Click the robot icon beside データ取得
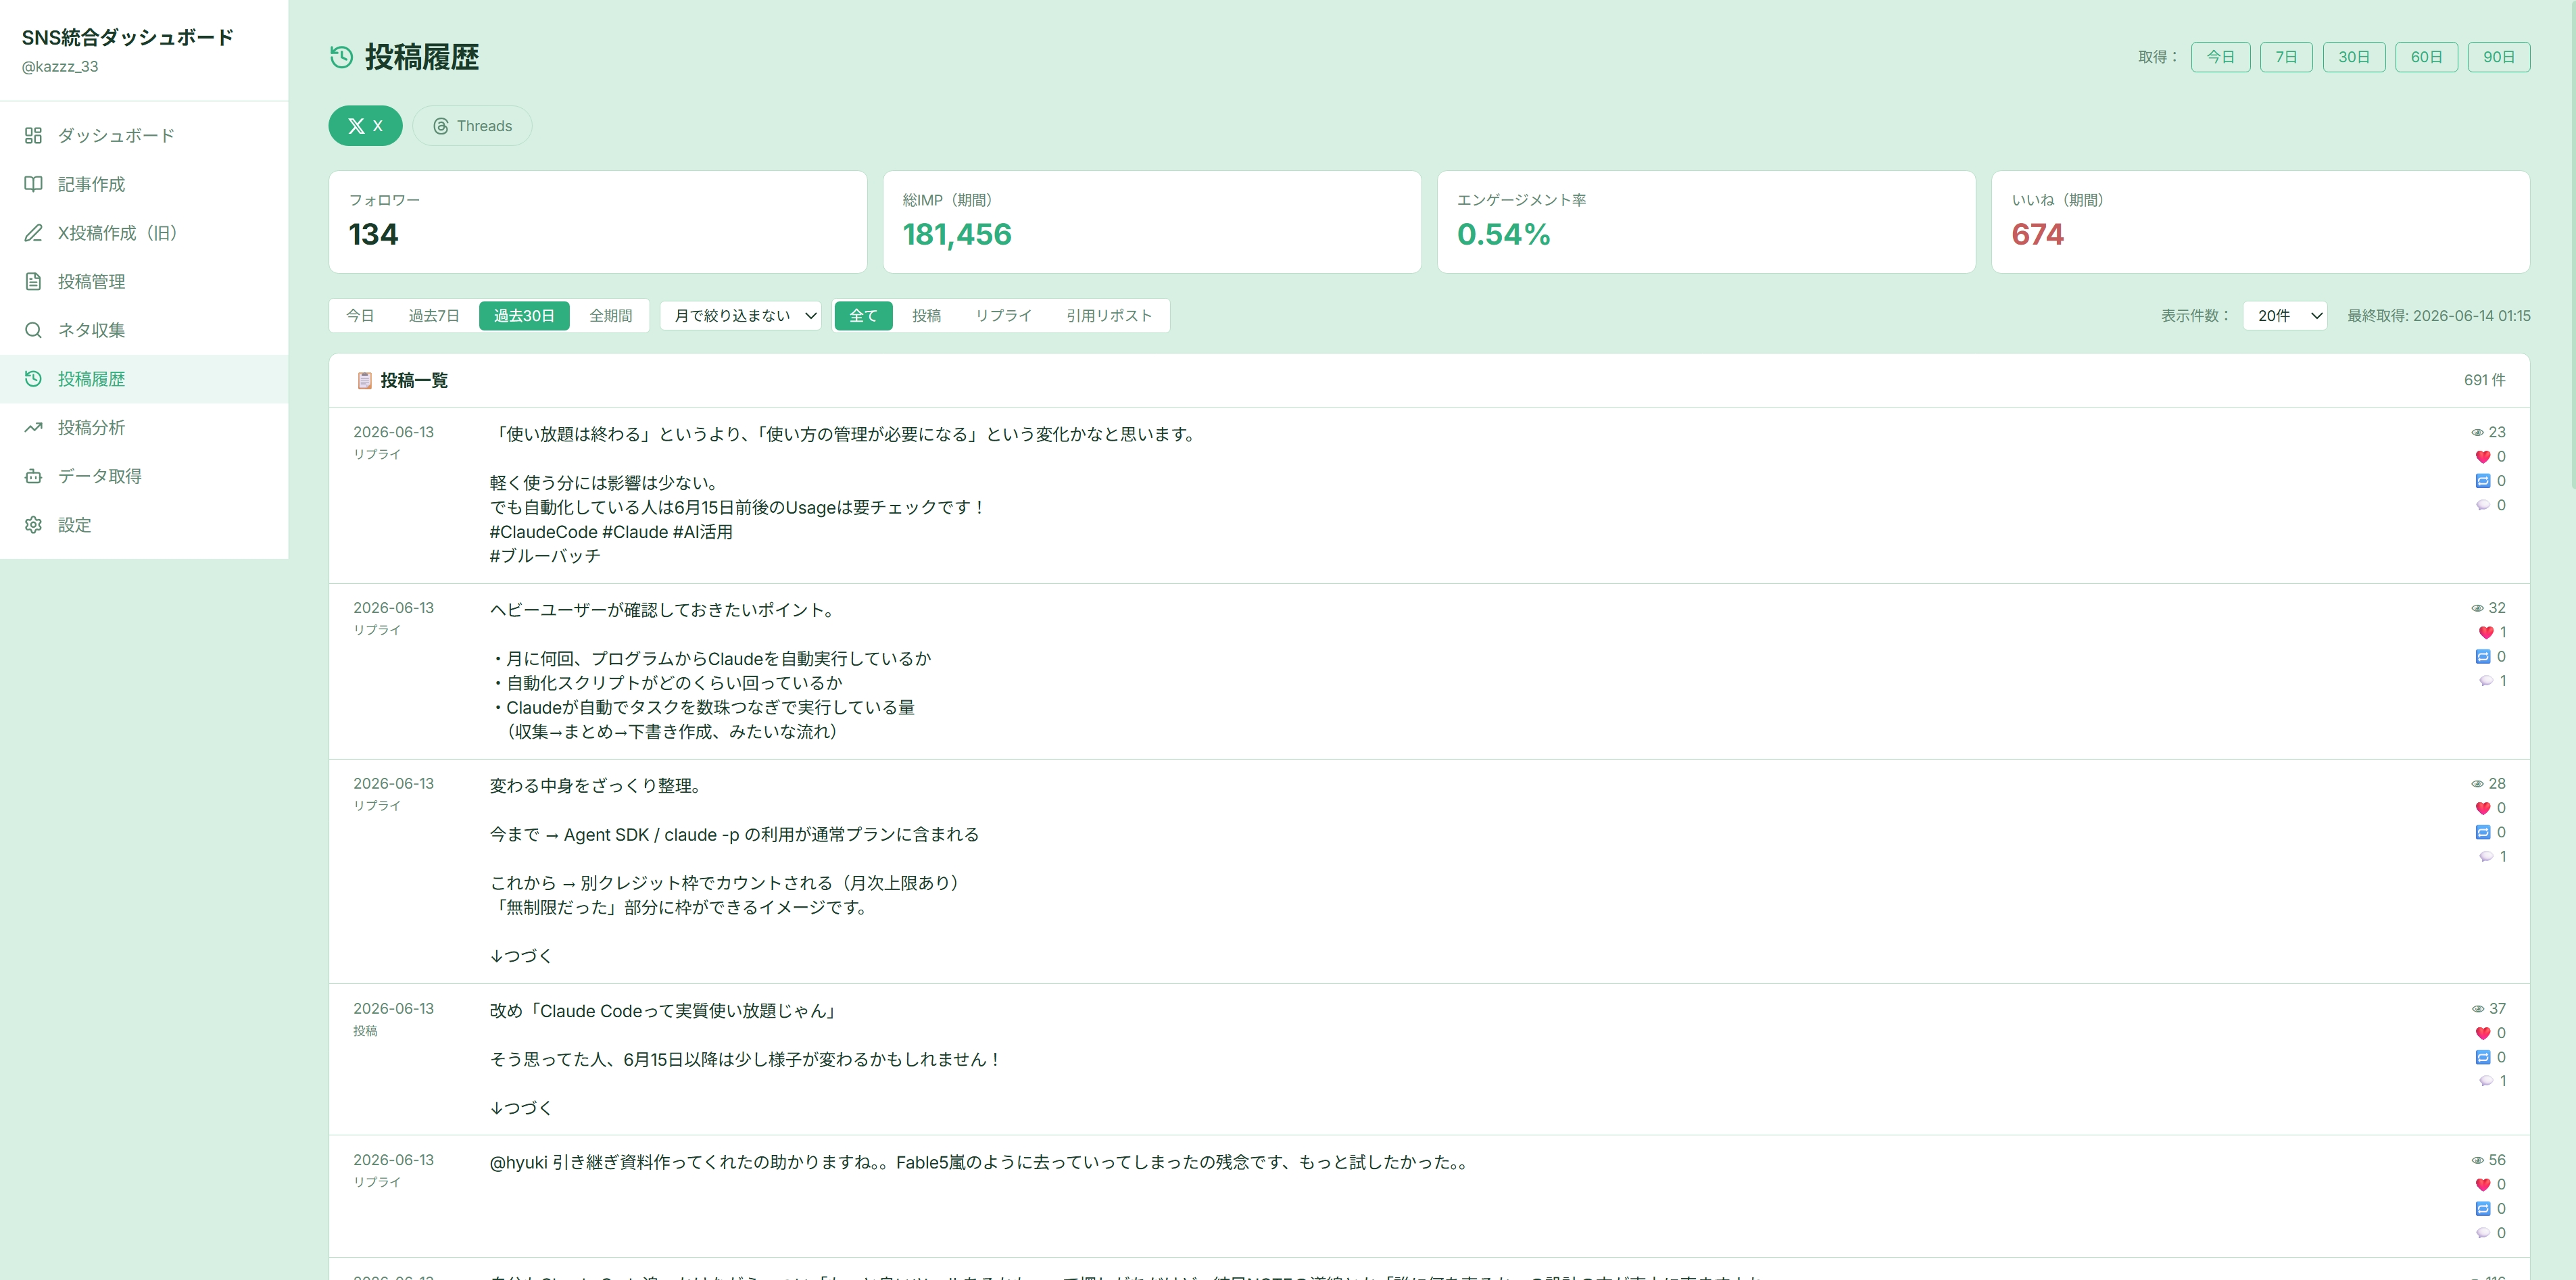Screen dimensions: 2576x1280 tap(33, 476)
